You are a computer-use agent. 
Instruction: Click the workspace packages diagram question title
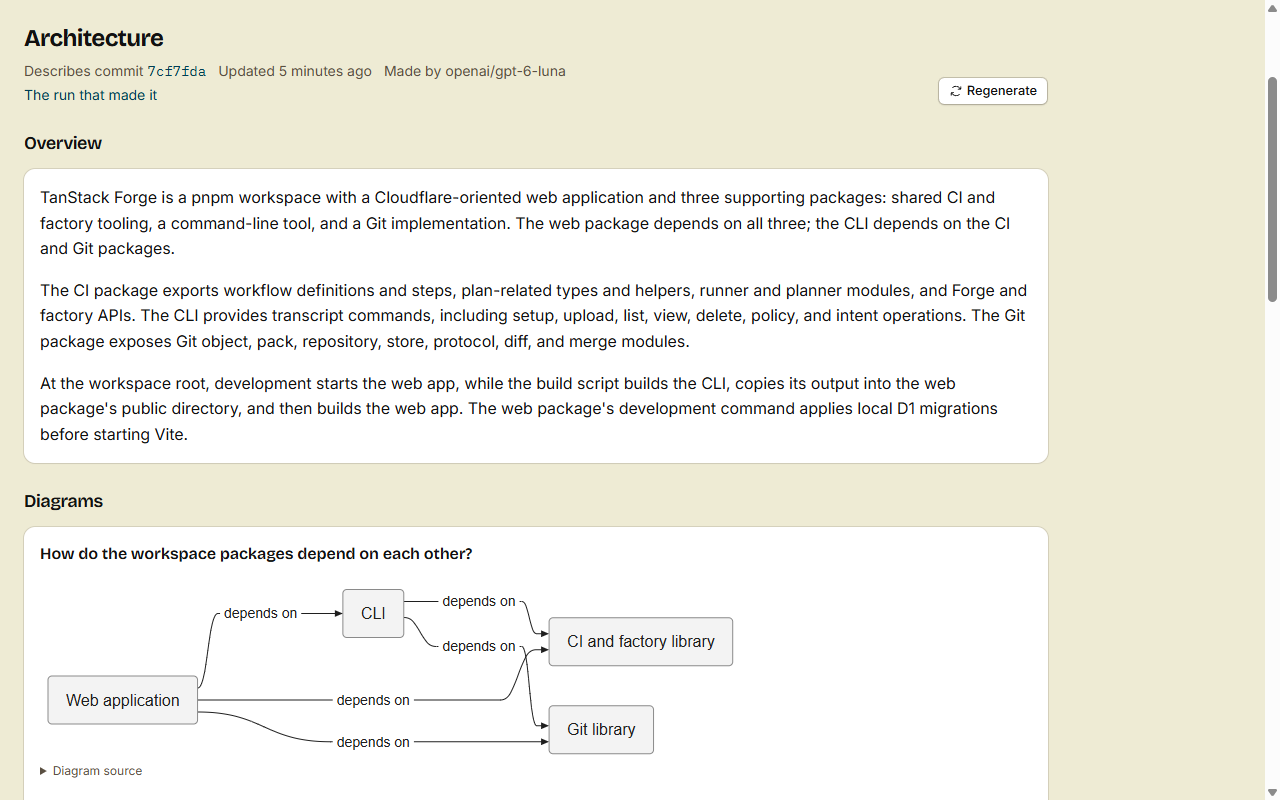click(256, 554)
